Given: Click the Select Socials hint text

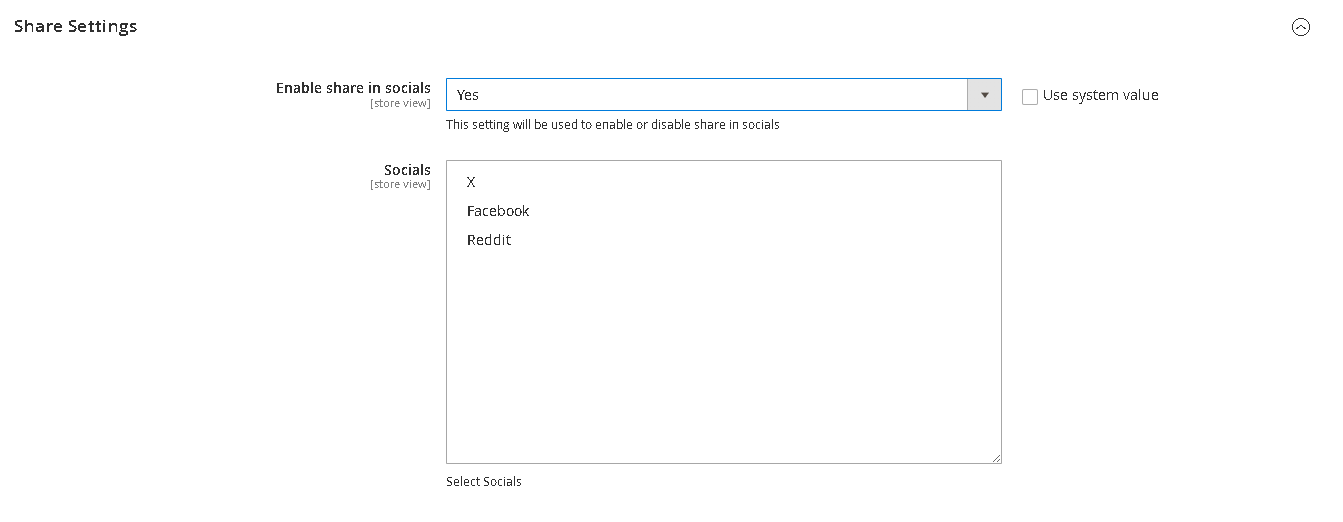Looking at the screenshot, I should click(x=484, y=482).
